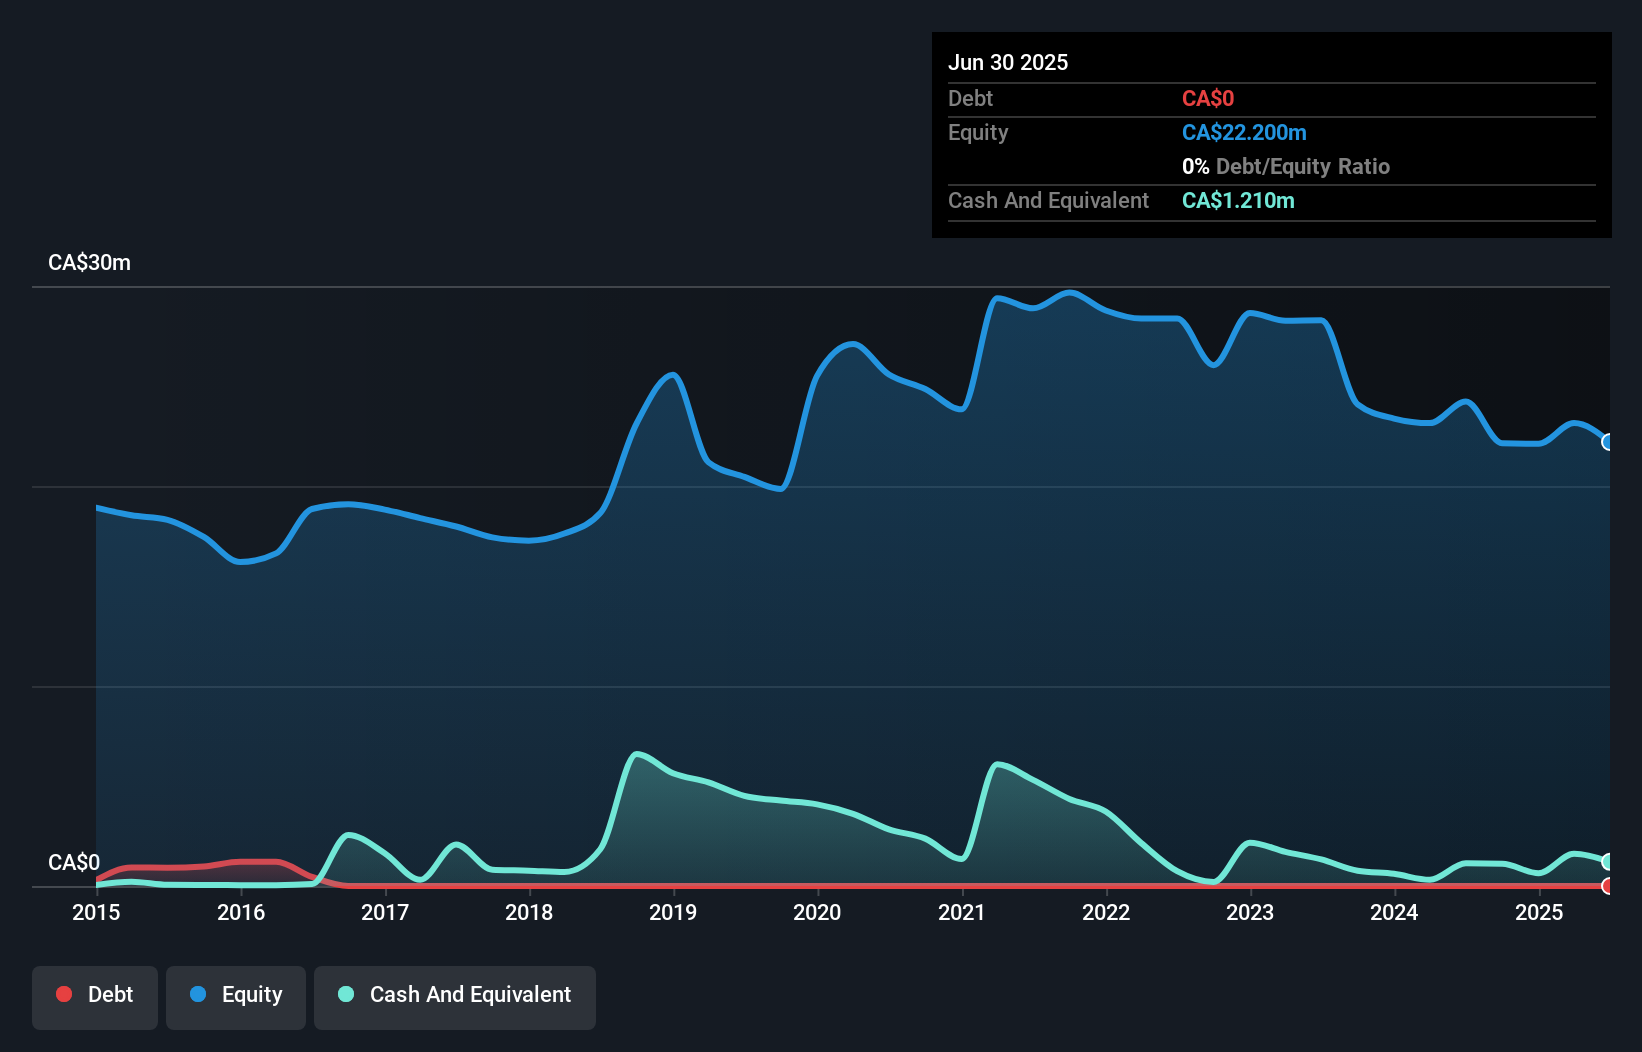Click the blue Equity legend dot
Image resolution: width=1642 pixels, height=1052 pixels.
pos(199,994)
